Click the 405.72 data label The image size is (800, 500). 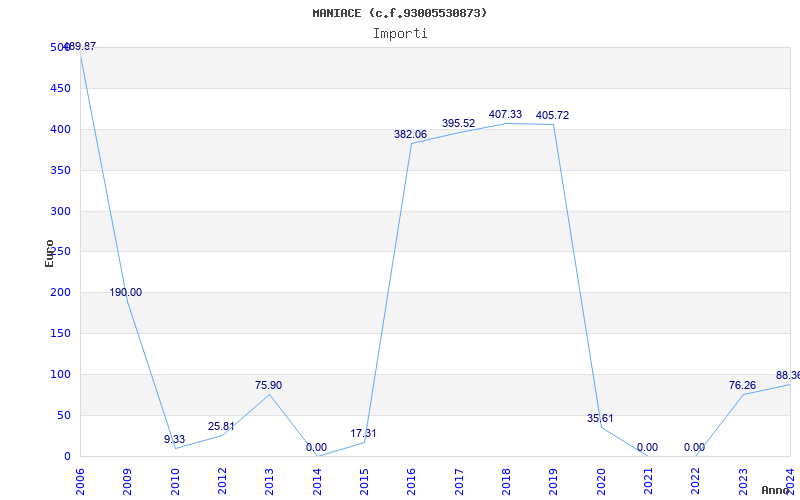tap(552, 115)
